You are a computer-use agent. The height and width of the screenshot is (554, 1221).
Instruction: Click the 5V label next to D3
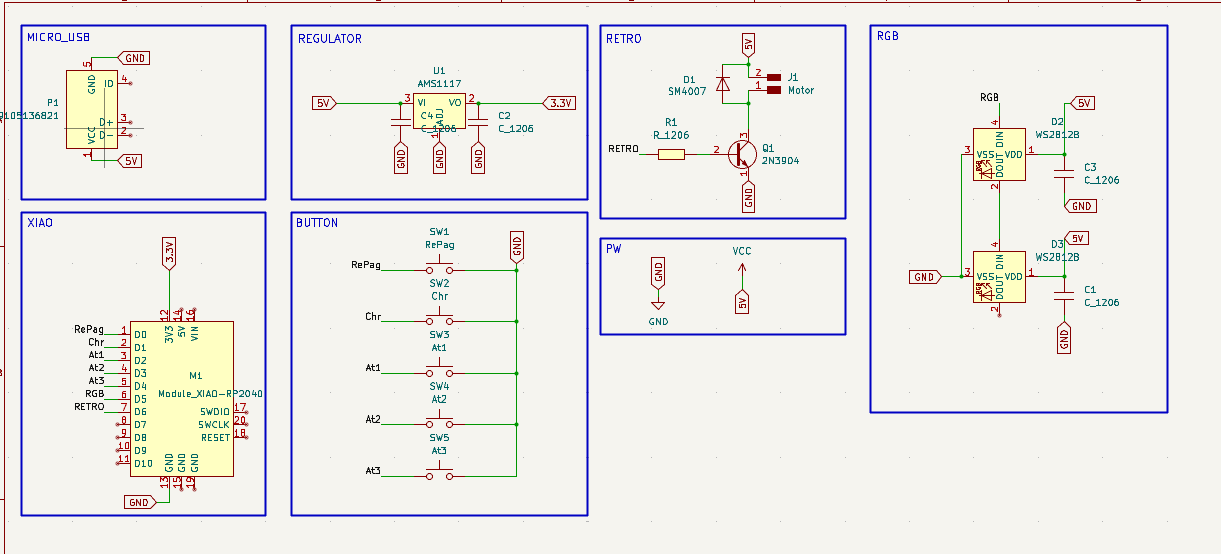click(x=1076, y=238)
